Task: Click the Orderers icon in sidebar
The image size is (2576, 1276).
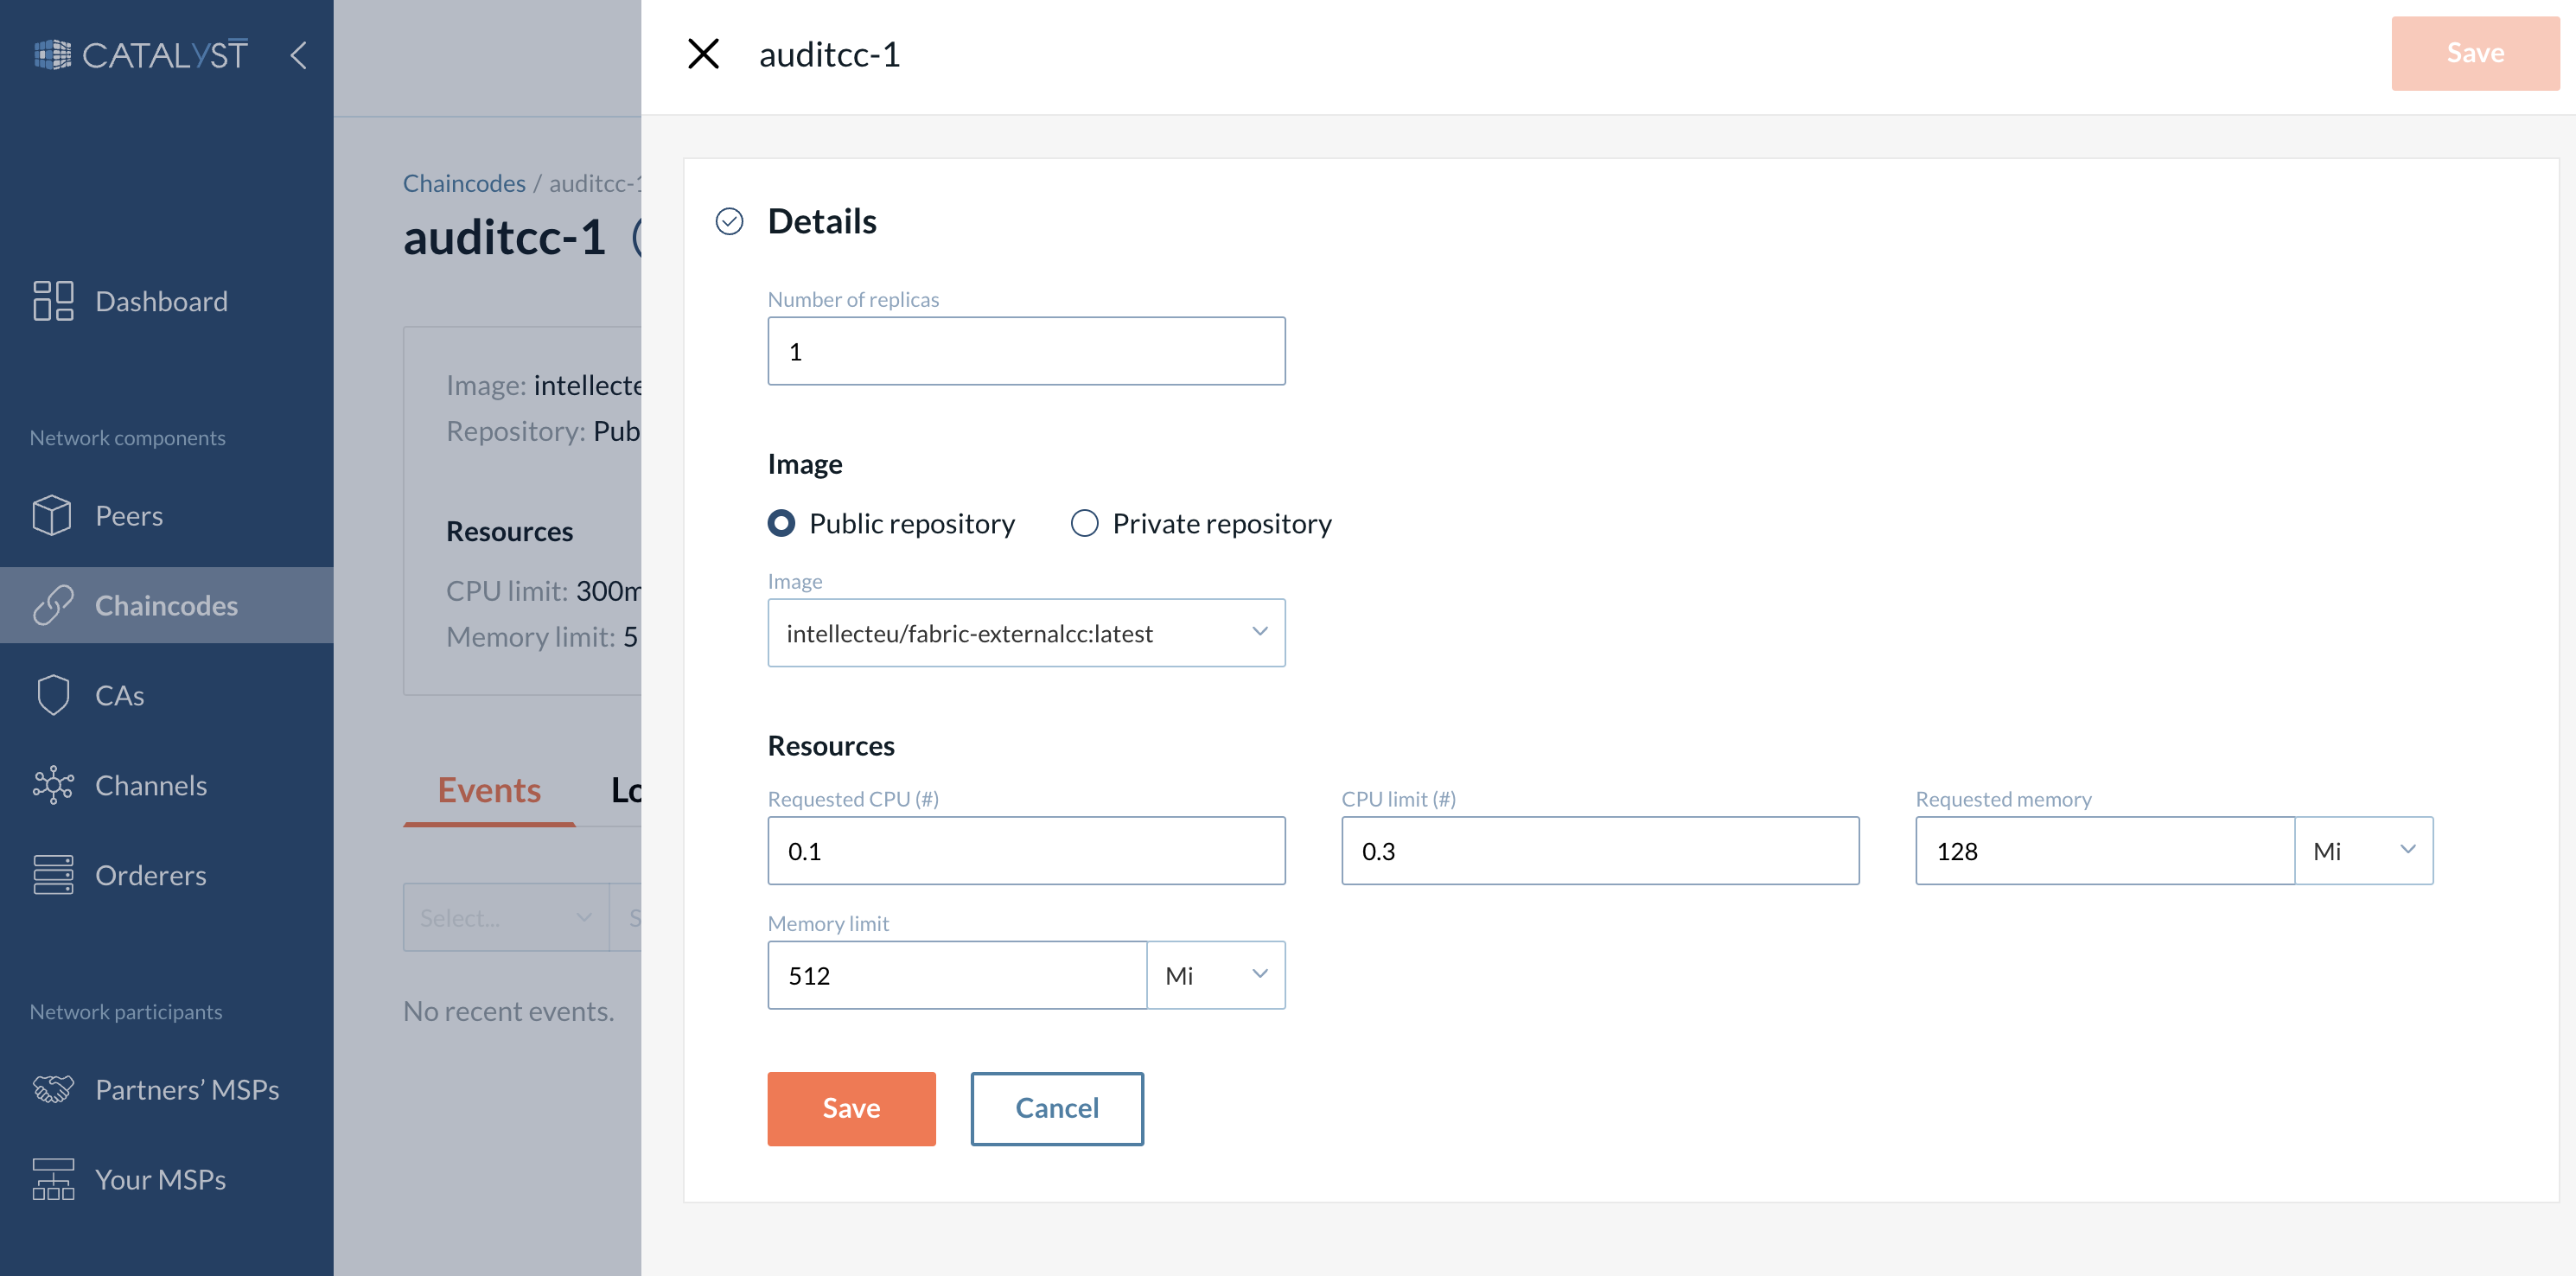Action: (54, 874)
